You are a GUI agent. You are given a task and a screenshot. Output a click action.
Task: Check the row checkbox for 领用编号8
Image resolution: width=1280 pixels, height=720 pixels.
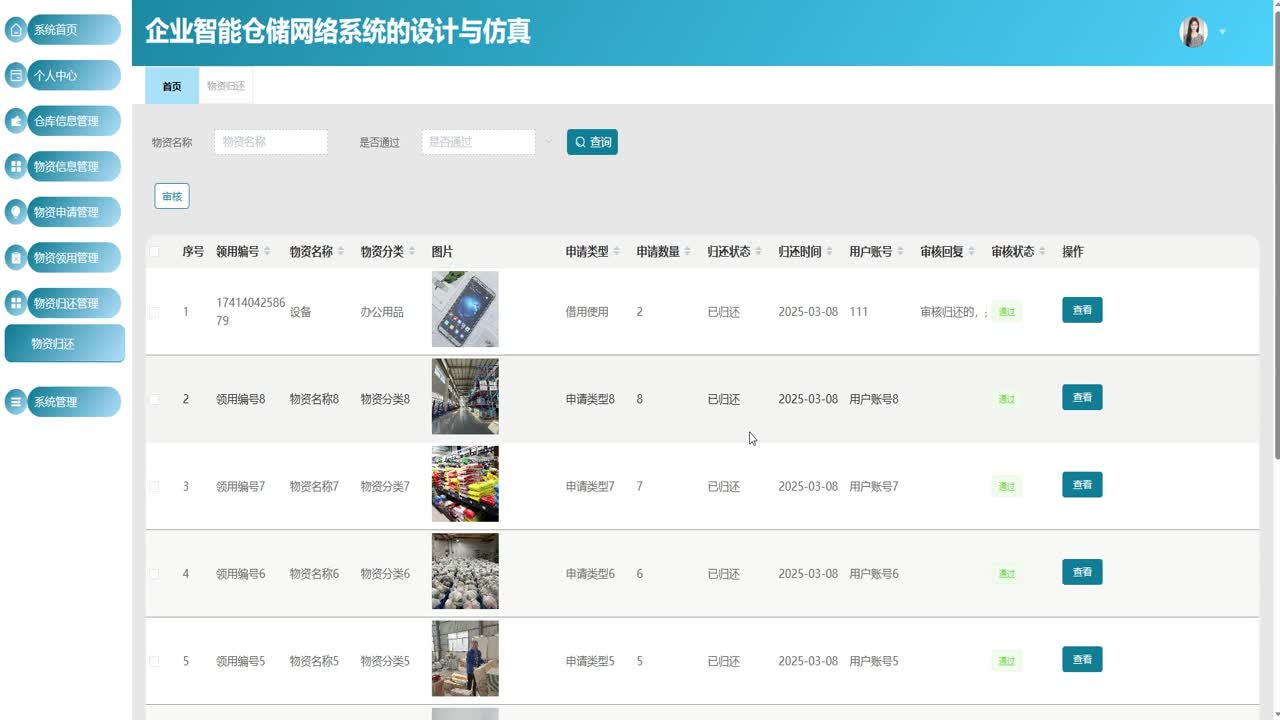[154, 399]
